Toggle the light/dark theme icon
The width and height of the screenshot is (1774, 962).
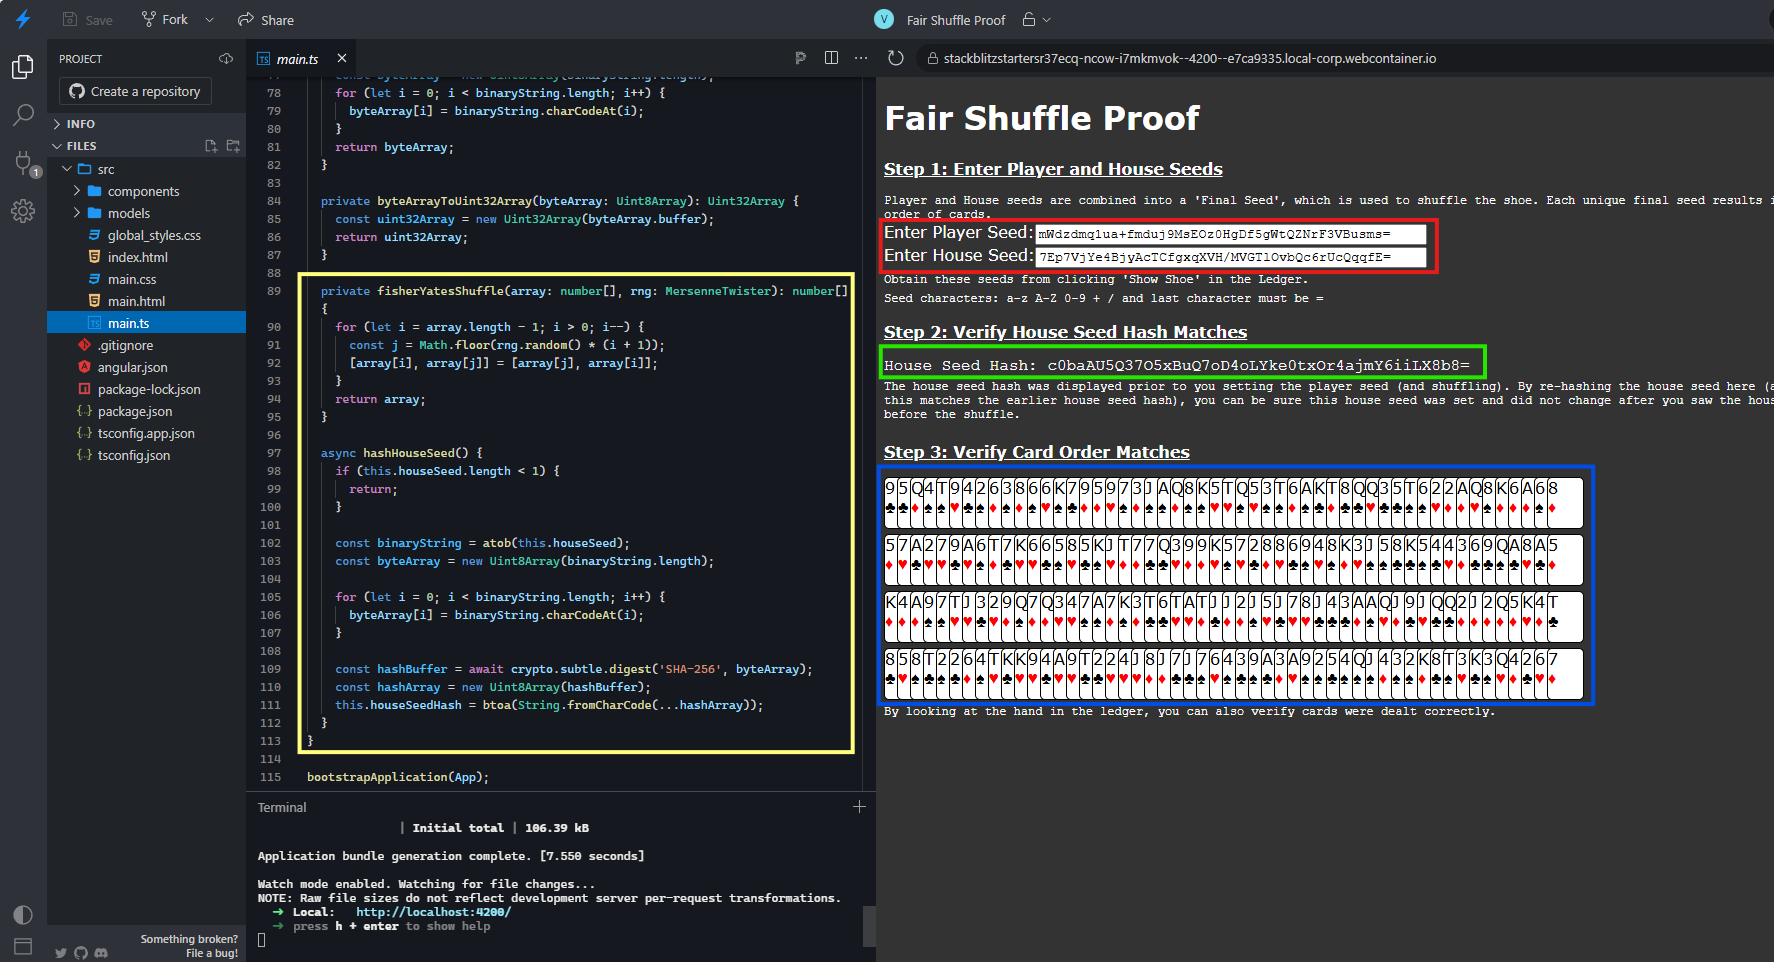point(23,915)
